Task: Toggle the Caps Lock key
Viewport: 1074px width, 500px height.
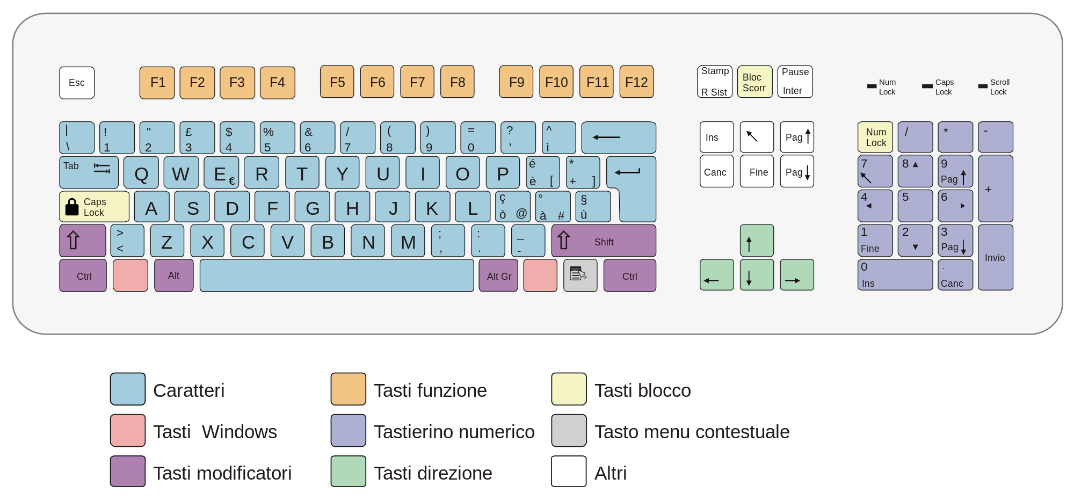Action: pyautogui.click(x=95, y=206)
